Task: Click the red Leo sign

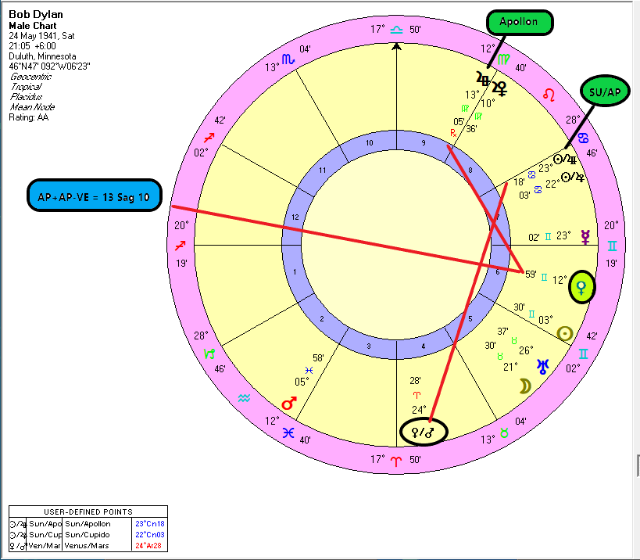Action: [x=549, y=95]
